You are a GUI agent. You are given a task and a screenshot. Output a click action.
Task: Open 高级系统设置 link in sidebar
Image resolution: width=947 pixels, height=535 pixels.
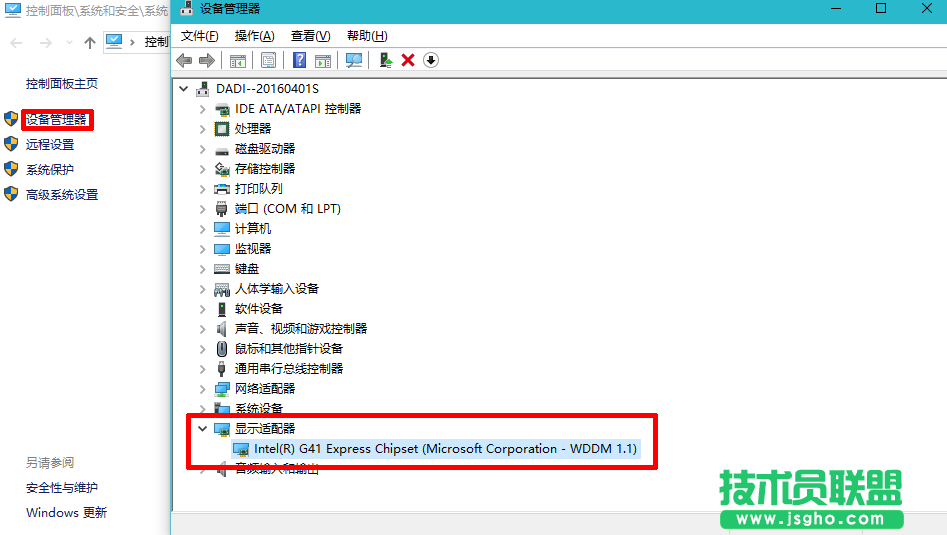[x=62, y=194]
